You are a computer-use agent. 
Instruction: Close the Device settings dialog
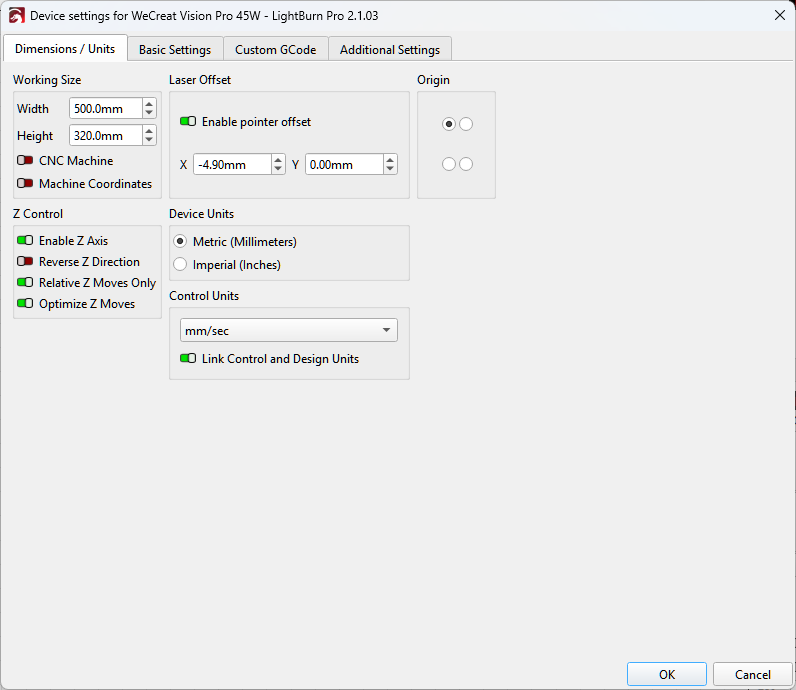click(x=780, y=15)
